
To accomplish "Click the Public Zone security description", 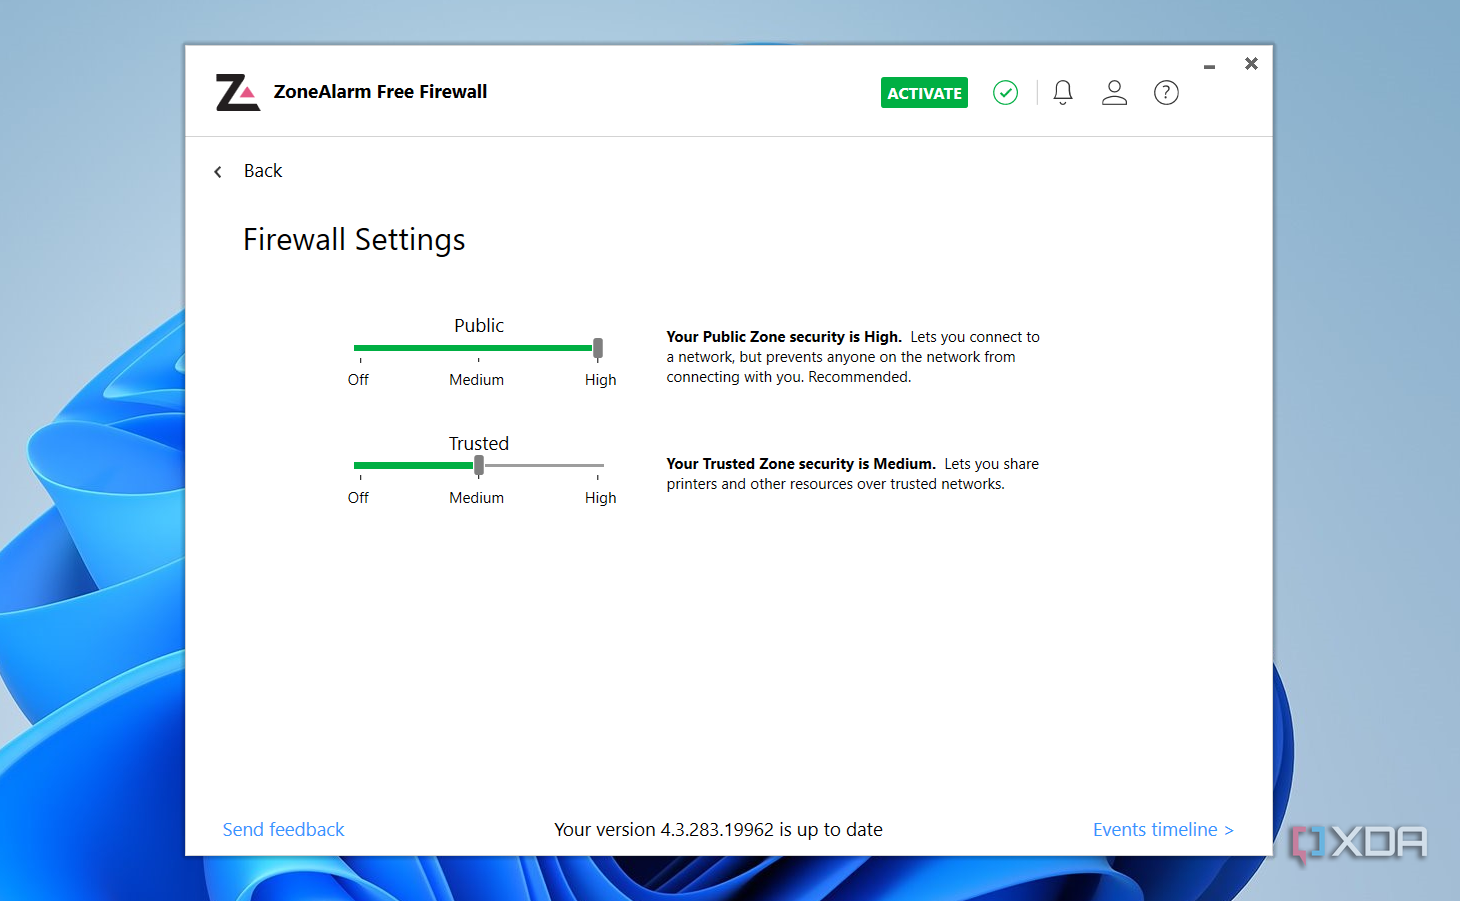I will point(853,357).
